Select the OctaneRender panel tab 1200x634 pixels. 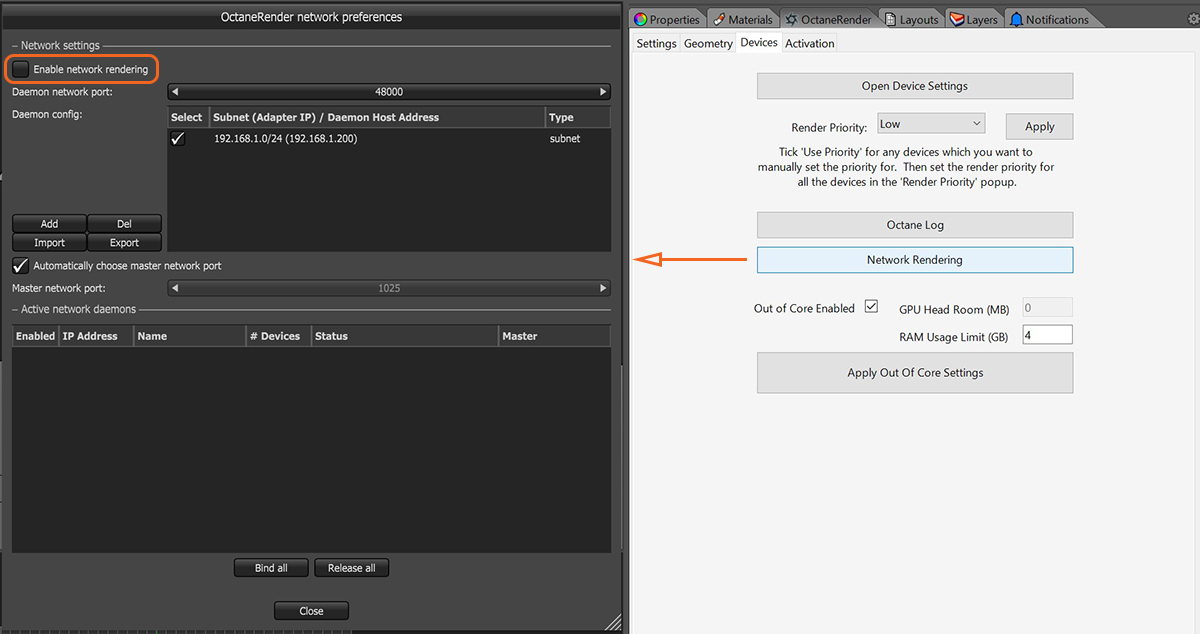tap(828, 19)
